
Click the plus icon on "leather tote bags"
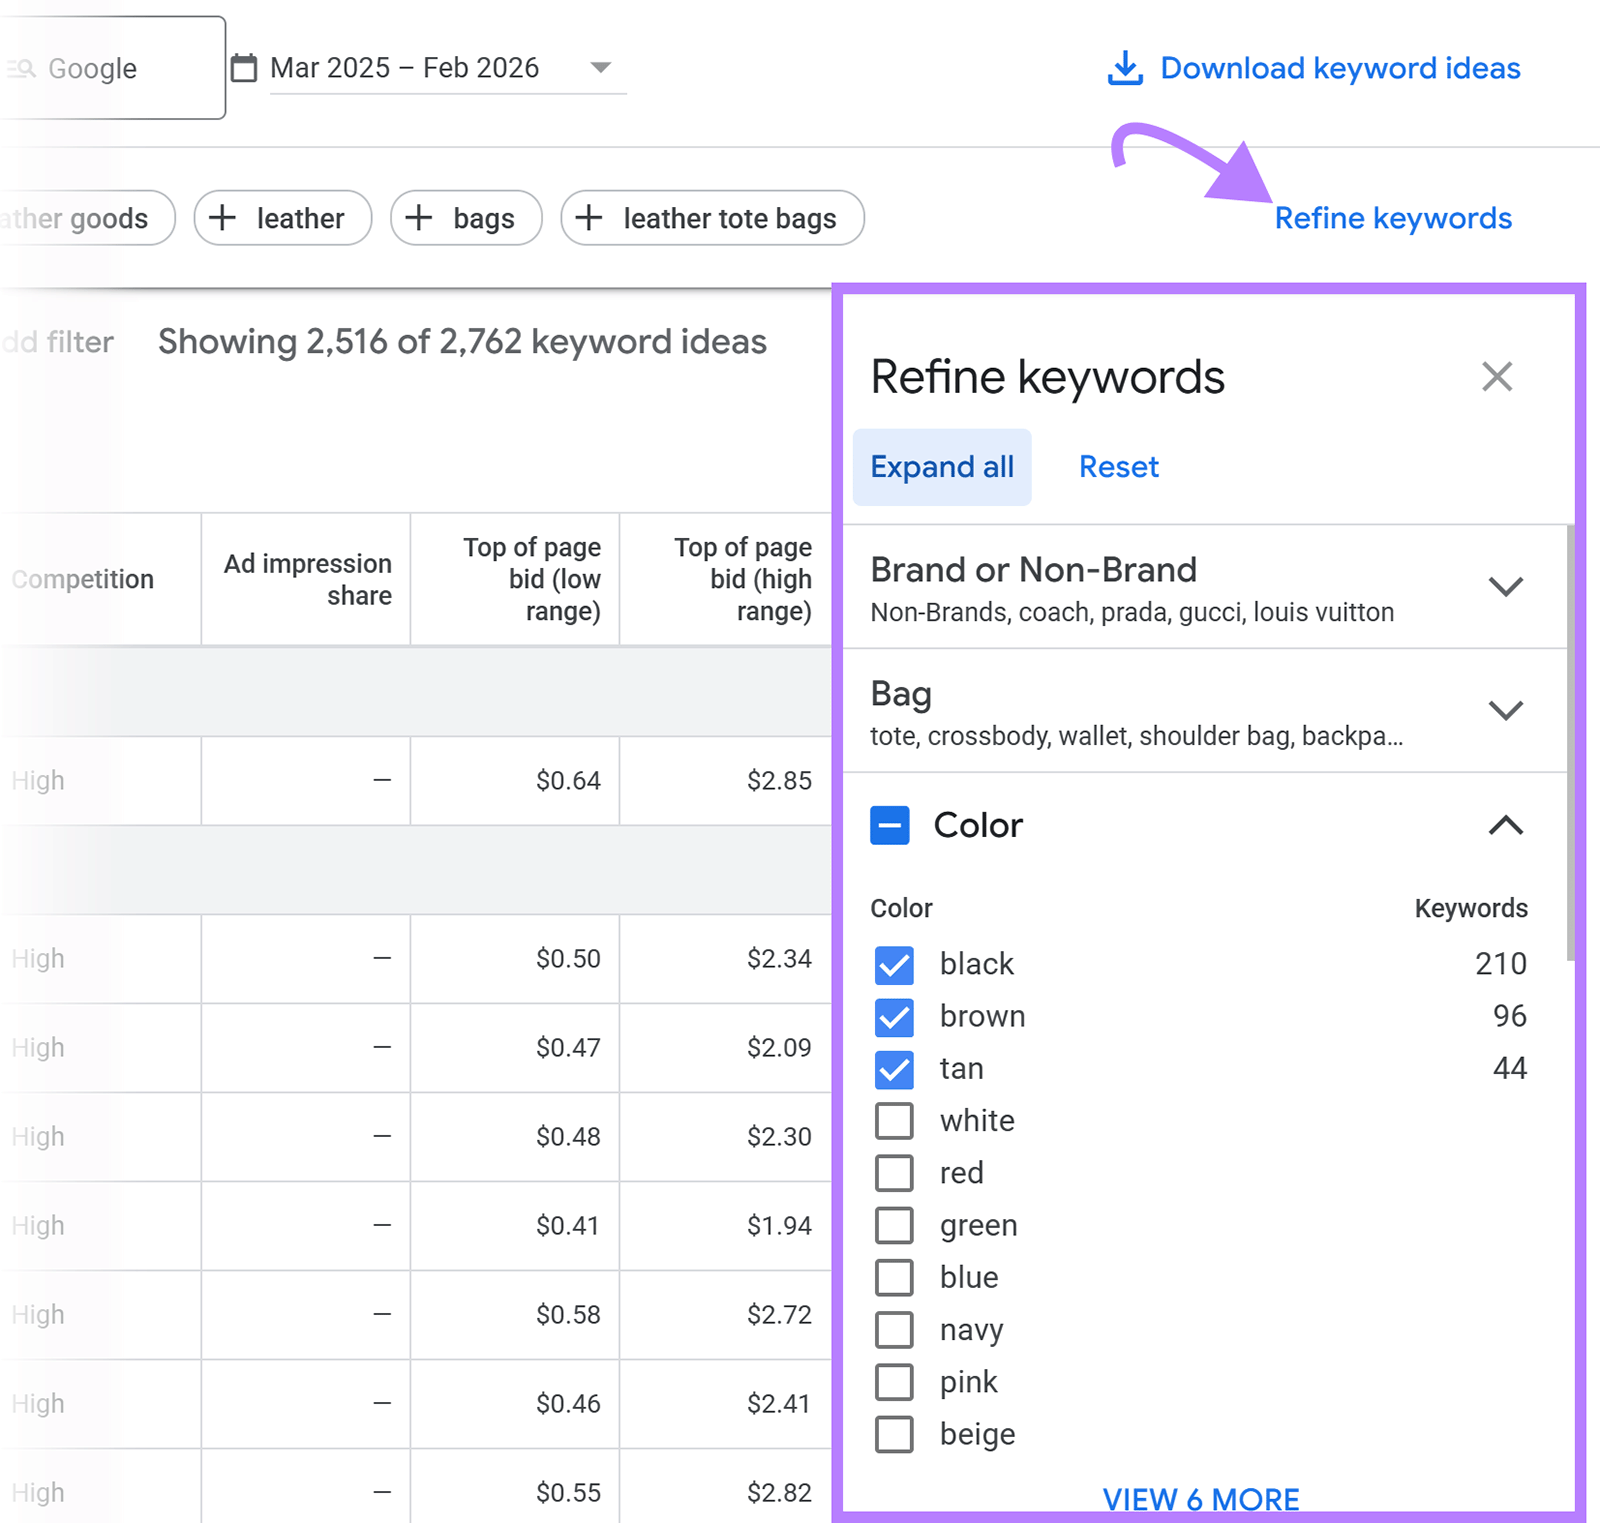(589, 218)
